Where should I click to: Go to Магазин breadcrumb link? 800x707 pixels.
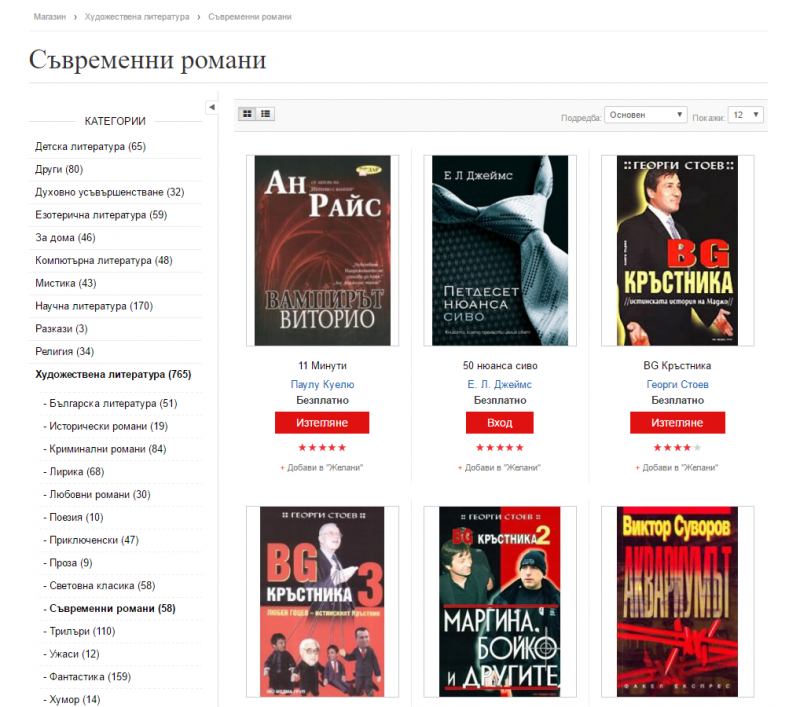(x=49, y=17)
